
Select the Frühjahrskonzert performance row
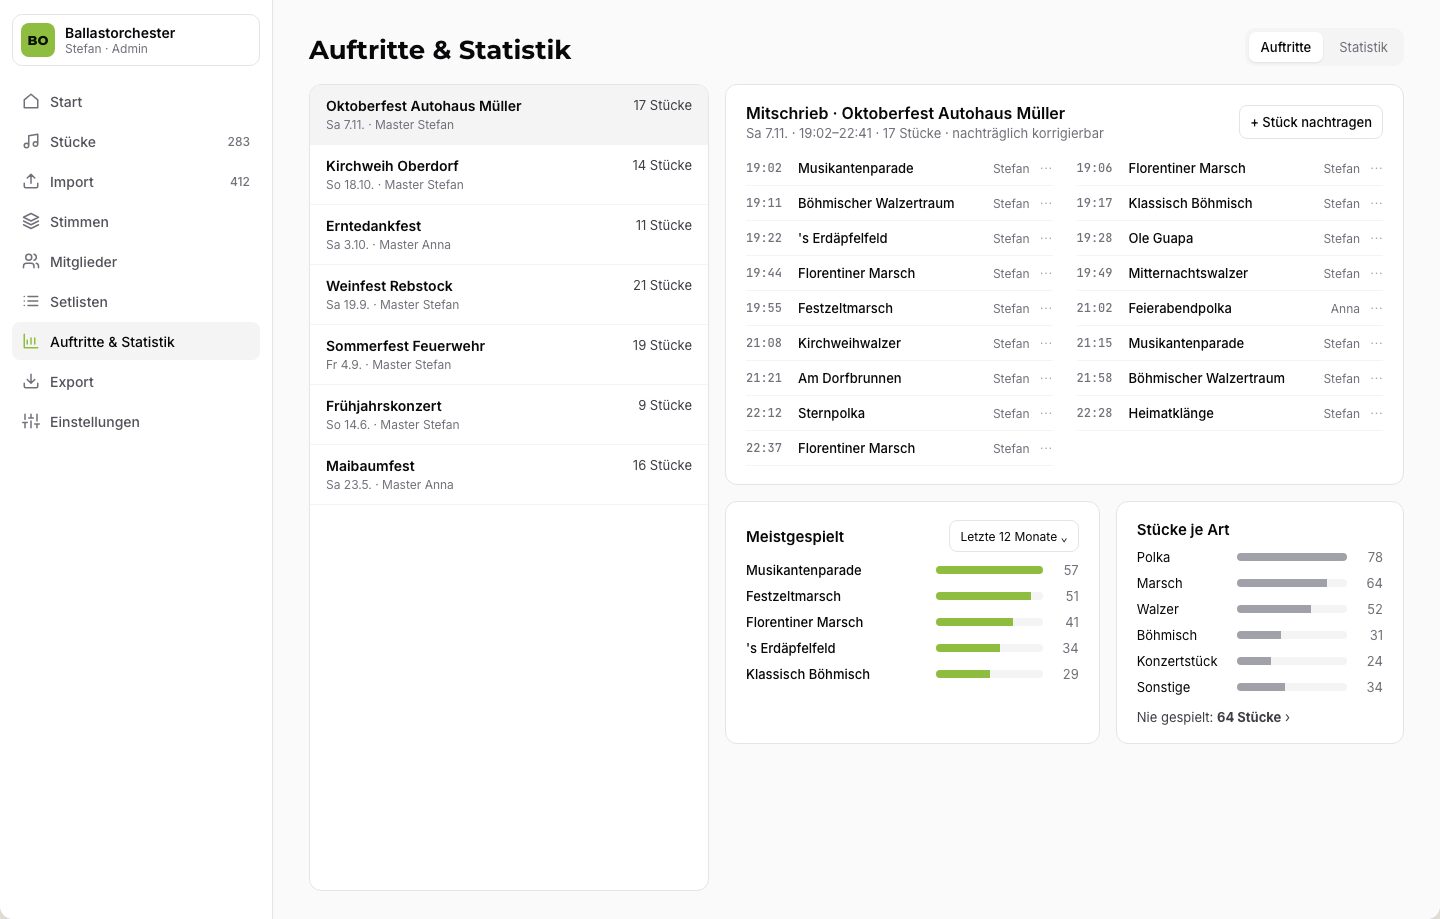coord(509,415)
